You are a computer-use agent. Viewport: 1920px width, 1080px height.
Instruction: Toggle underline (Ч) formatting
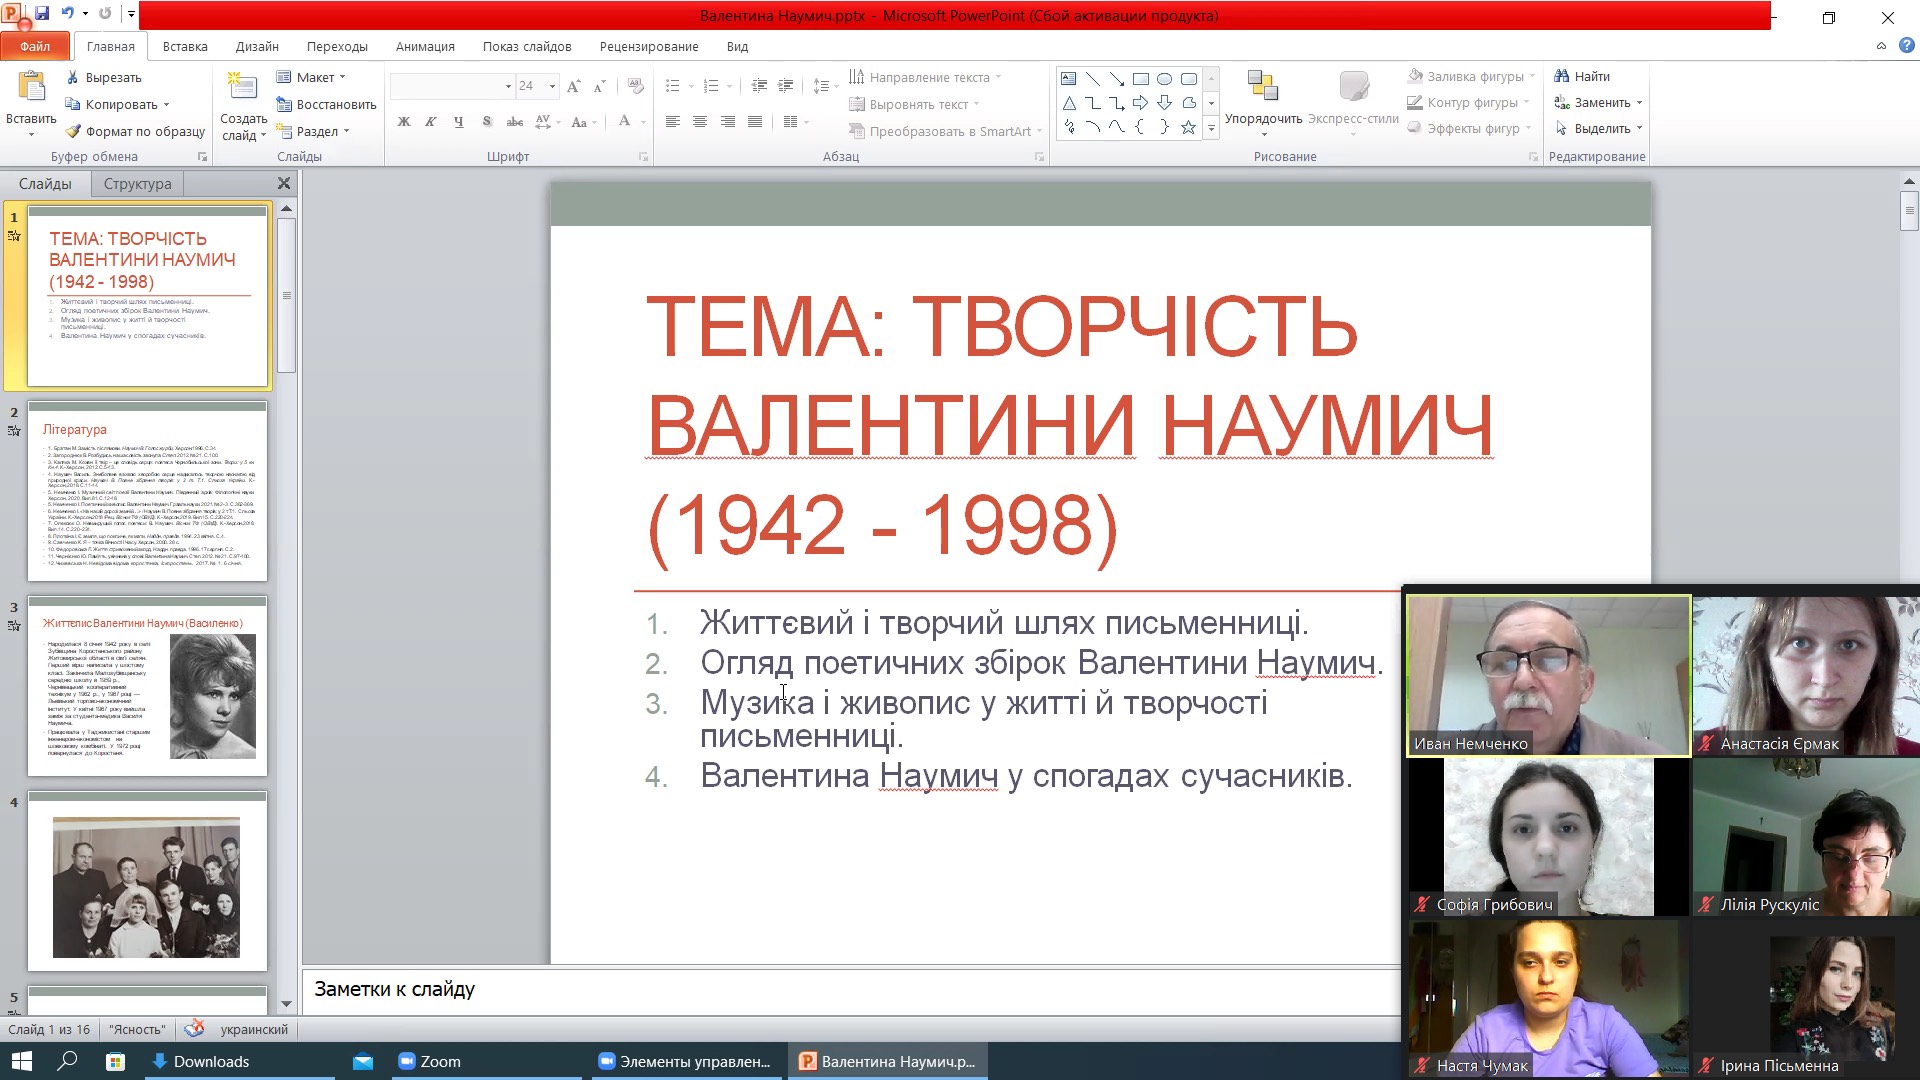tap(458, 122)
